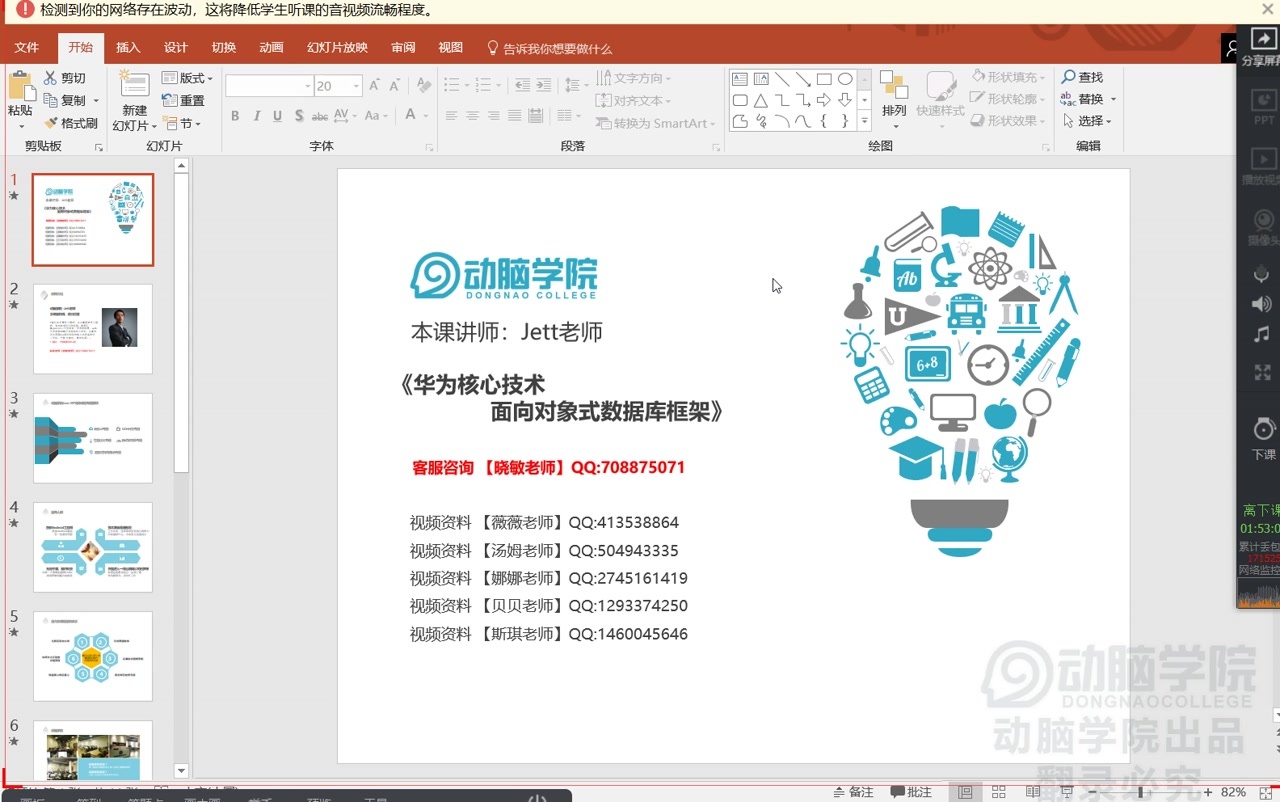Select slide 4 thumbnail in the slide panel
1280x802 pixels.
93,547
